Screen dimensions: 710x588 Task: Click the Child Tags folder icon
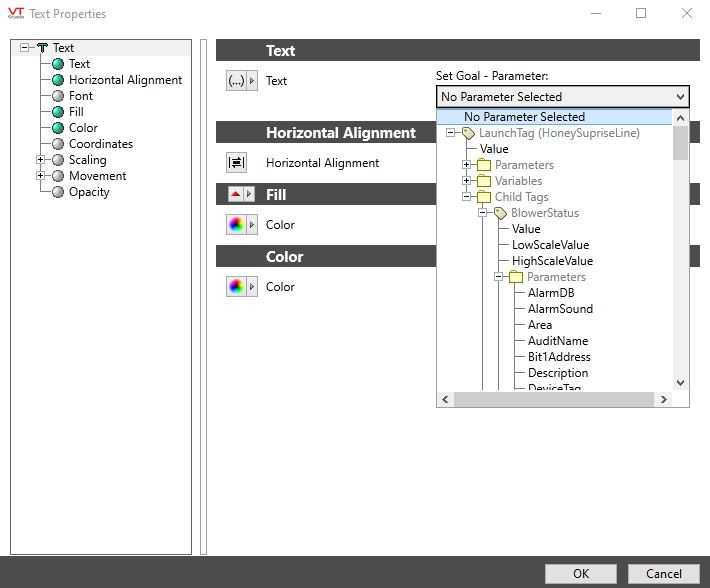[484, 197]
